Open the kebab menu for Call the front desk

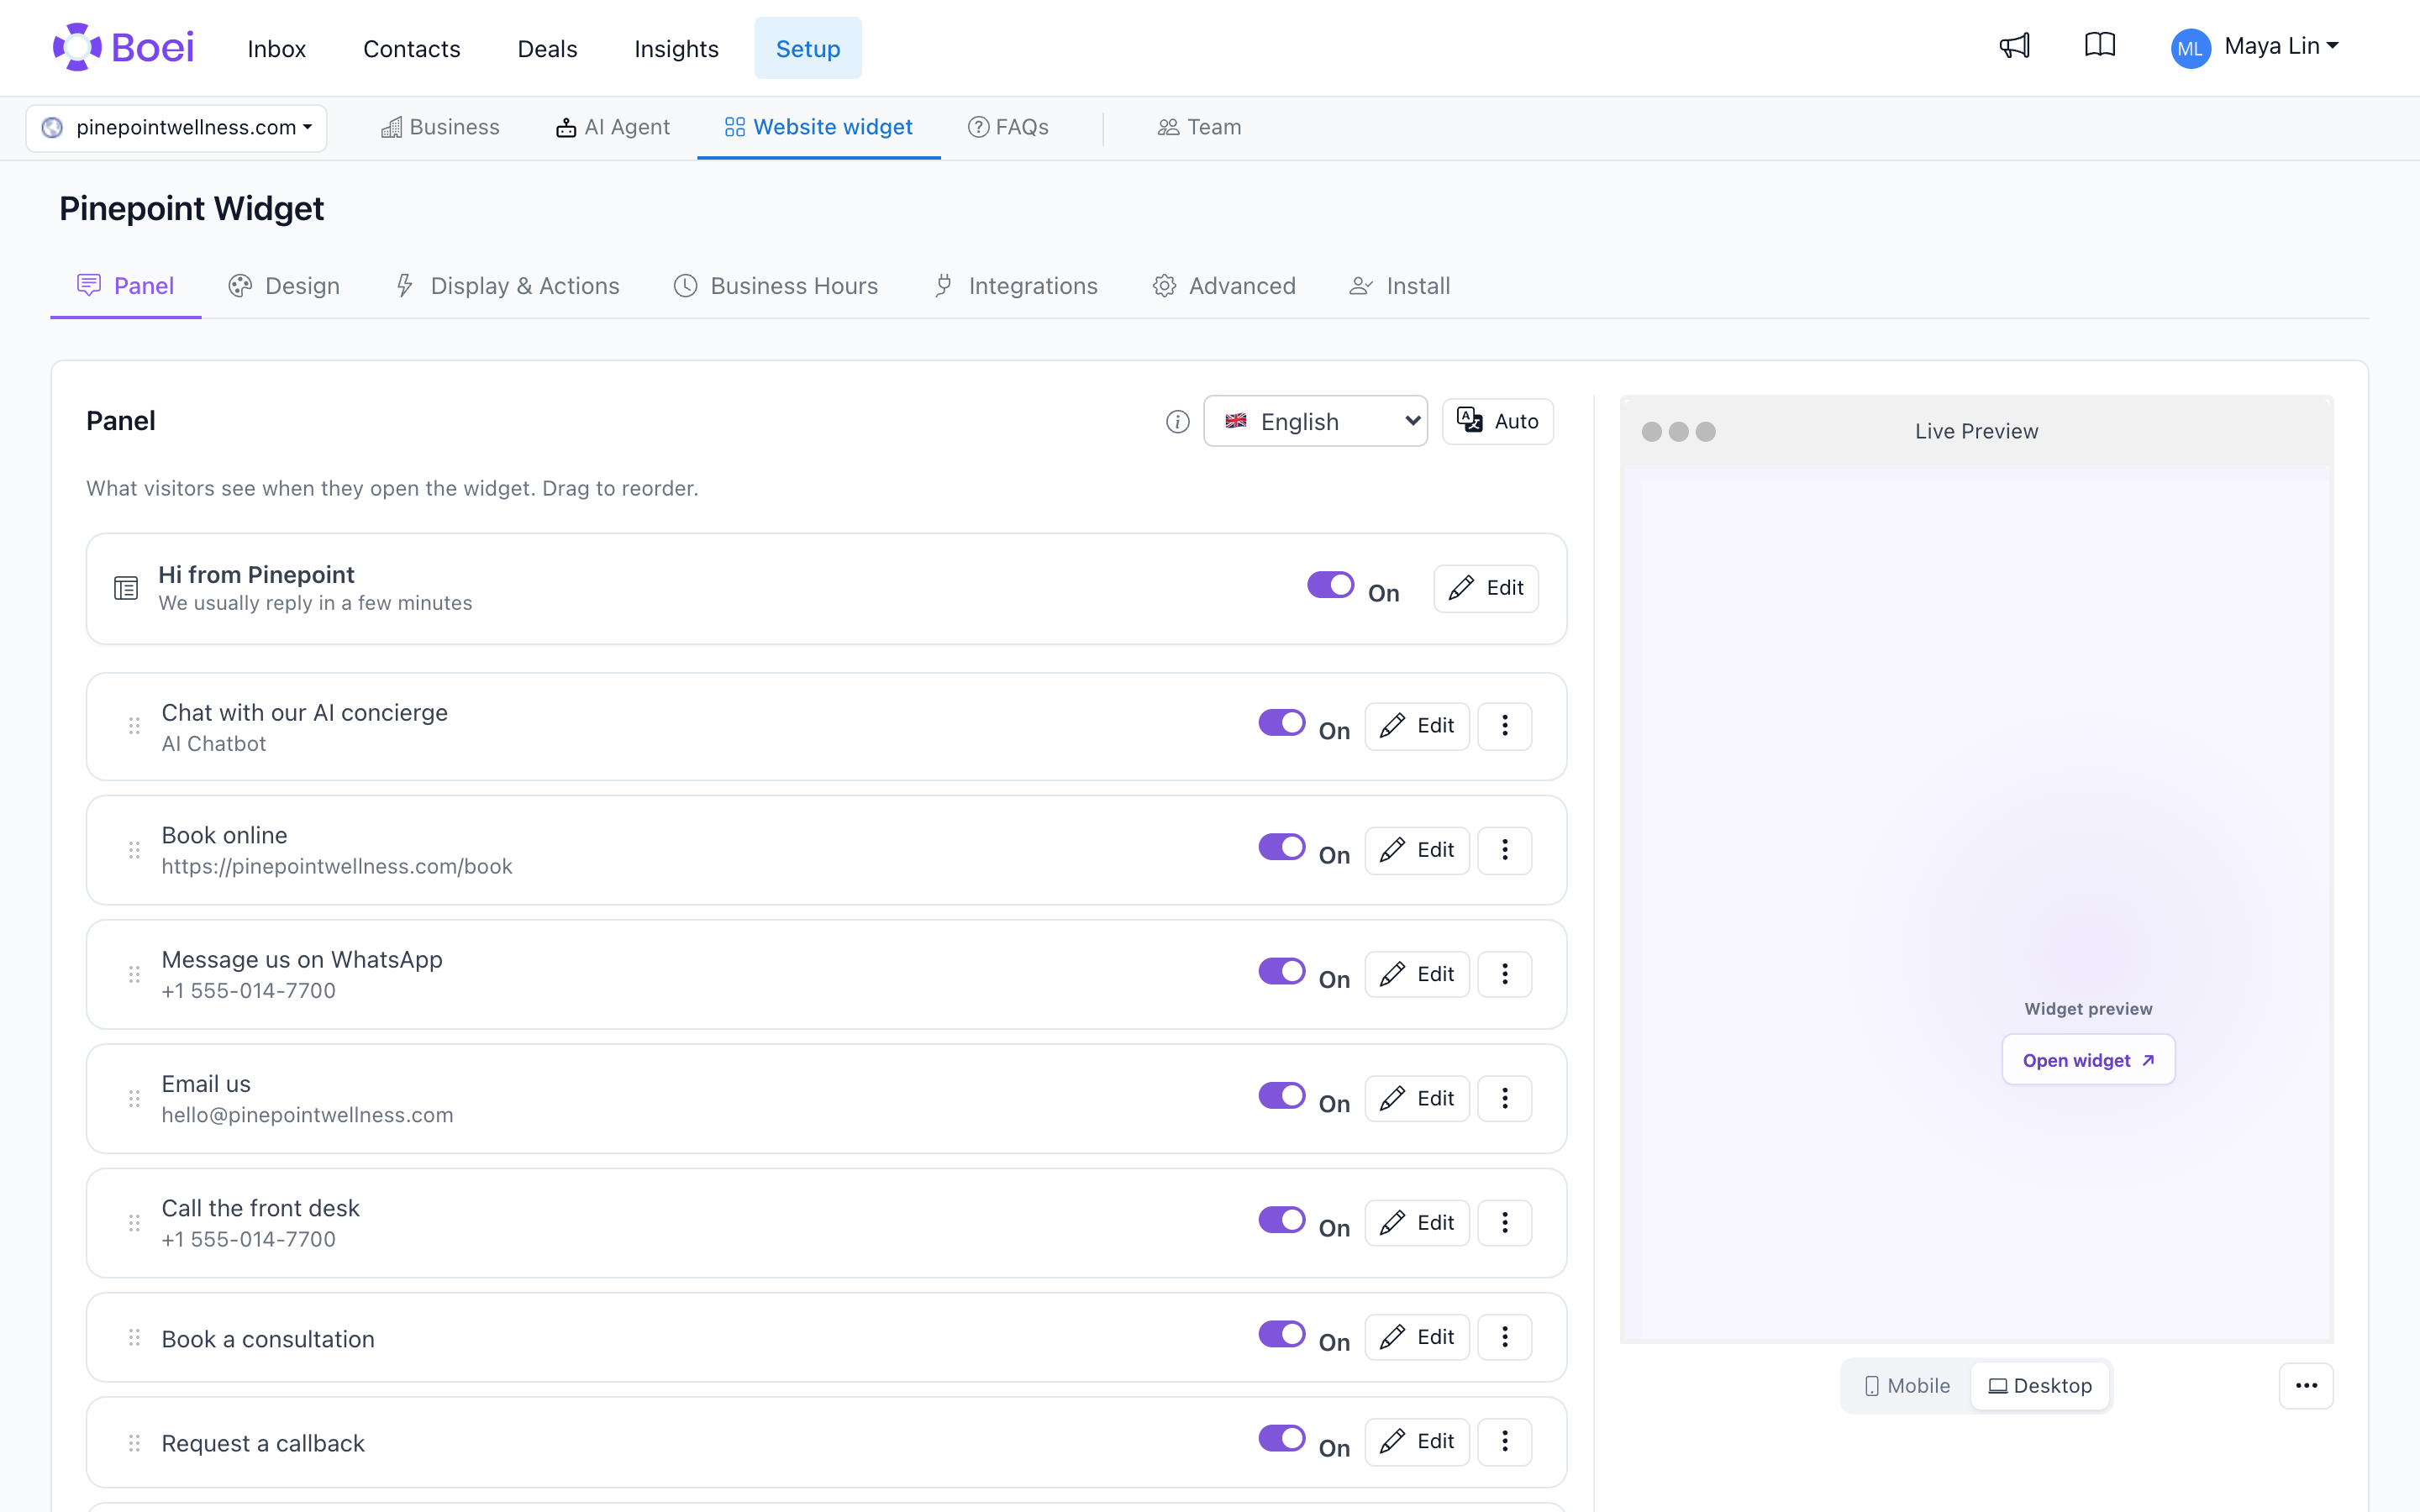[x=1504, y=1223]
